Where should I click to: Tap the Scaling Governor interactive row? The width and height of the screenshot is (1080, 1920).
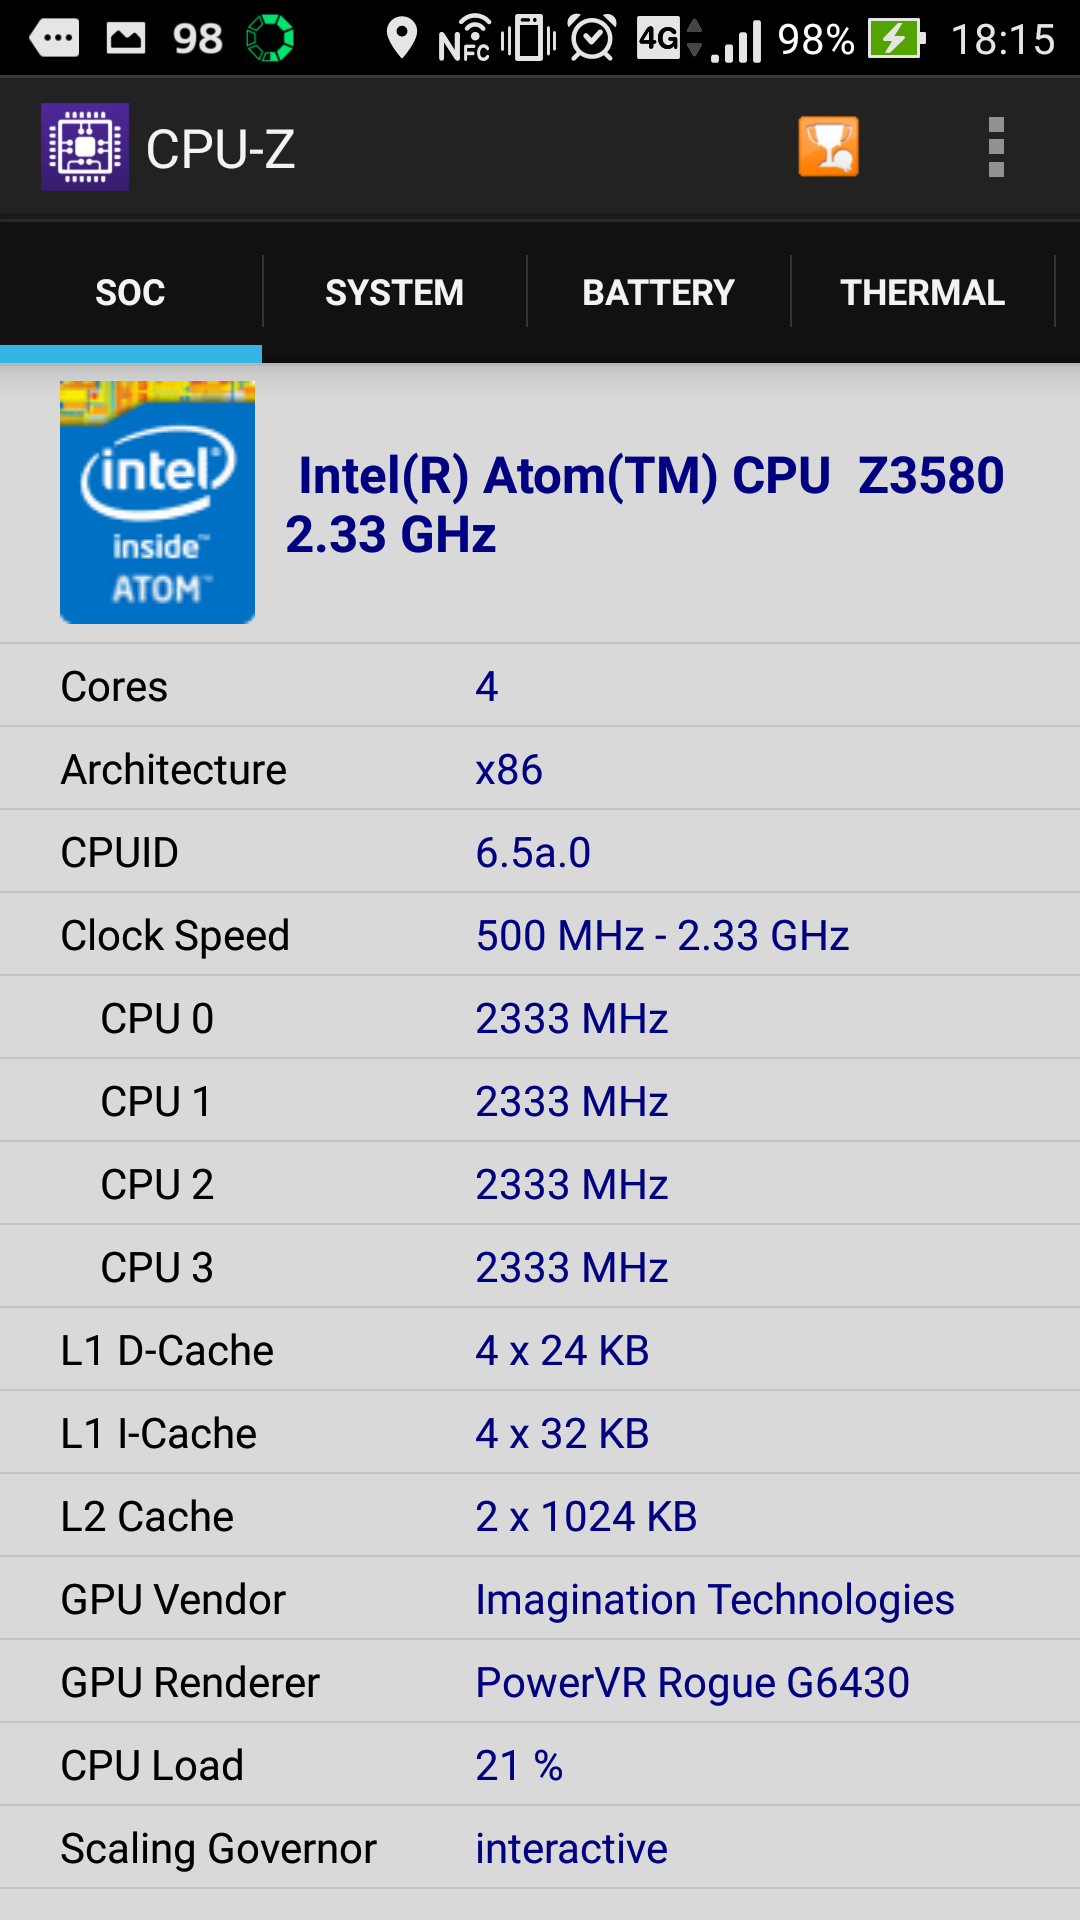(540, 1848)
